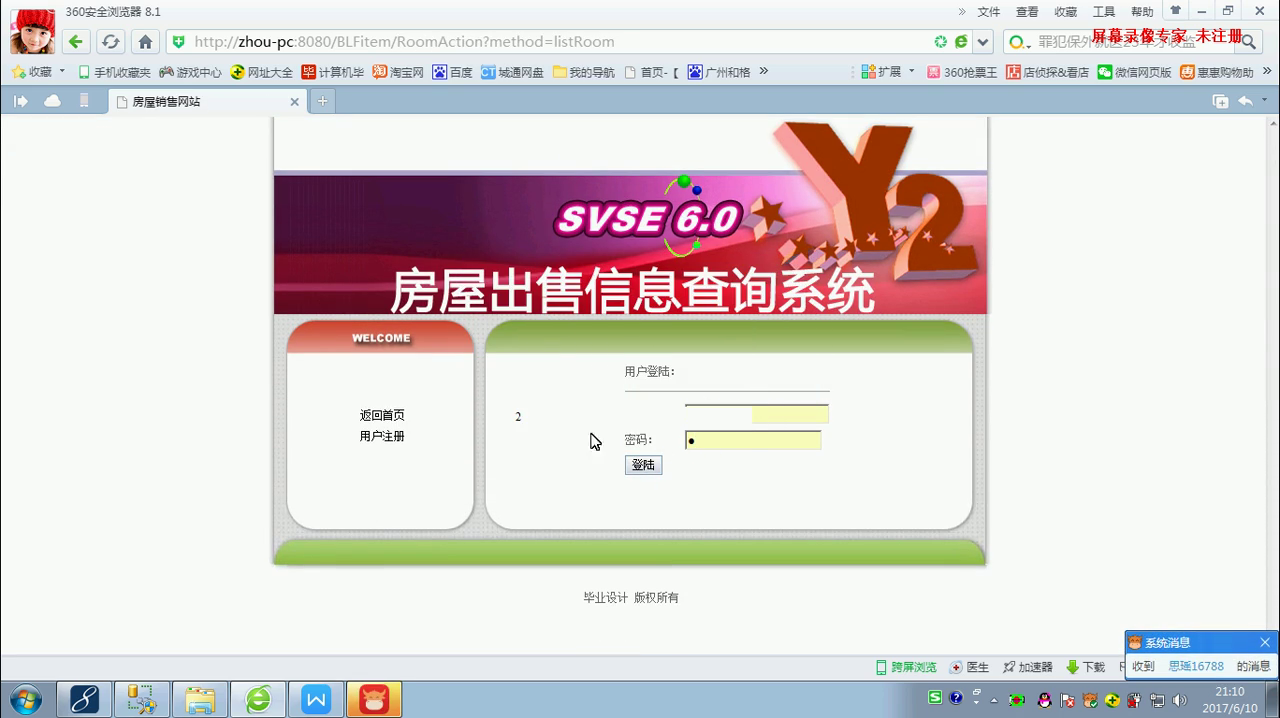
Task: Open the 扩展 extensions menu
Action: 888,72
